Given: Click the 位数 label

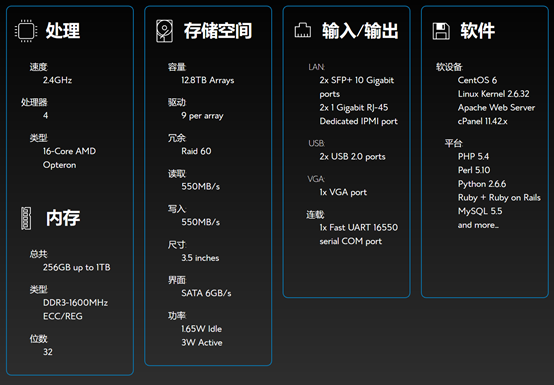Looking at the screenshot, I should (x=38, y=339).
